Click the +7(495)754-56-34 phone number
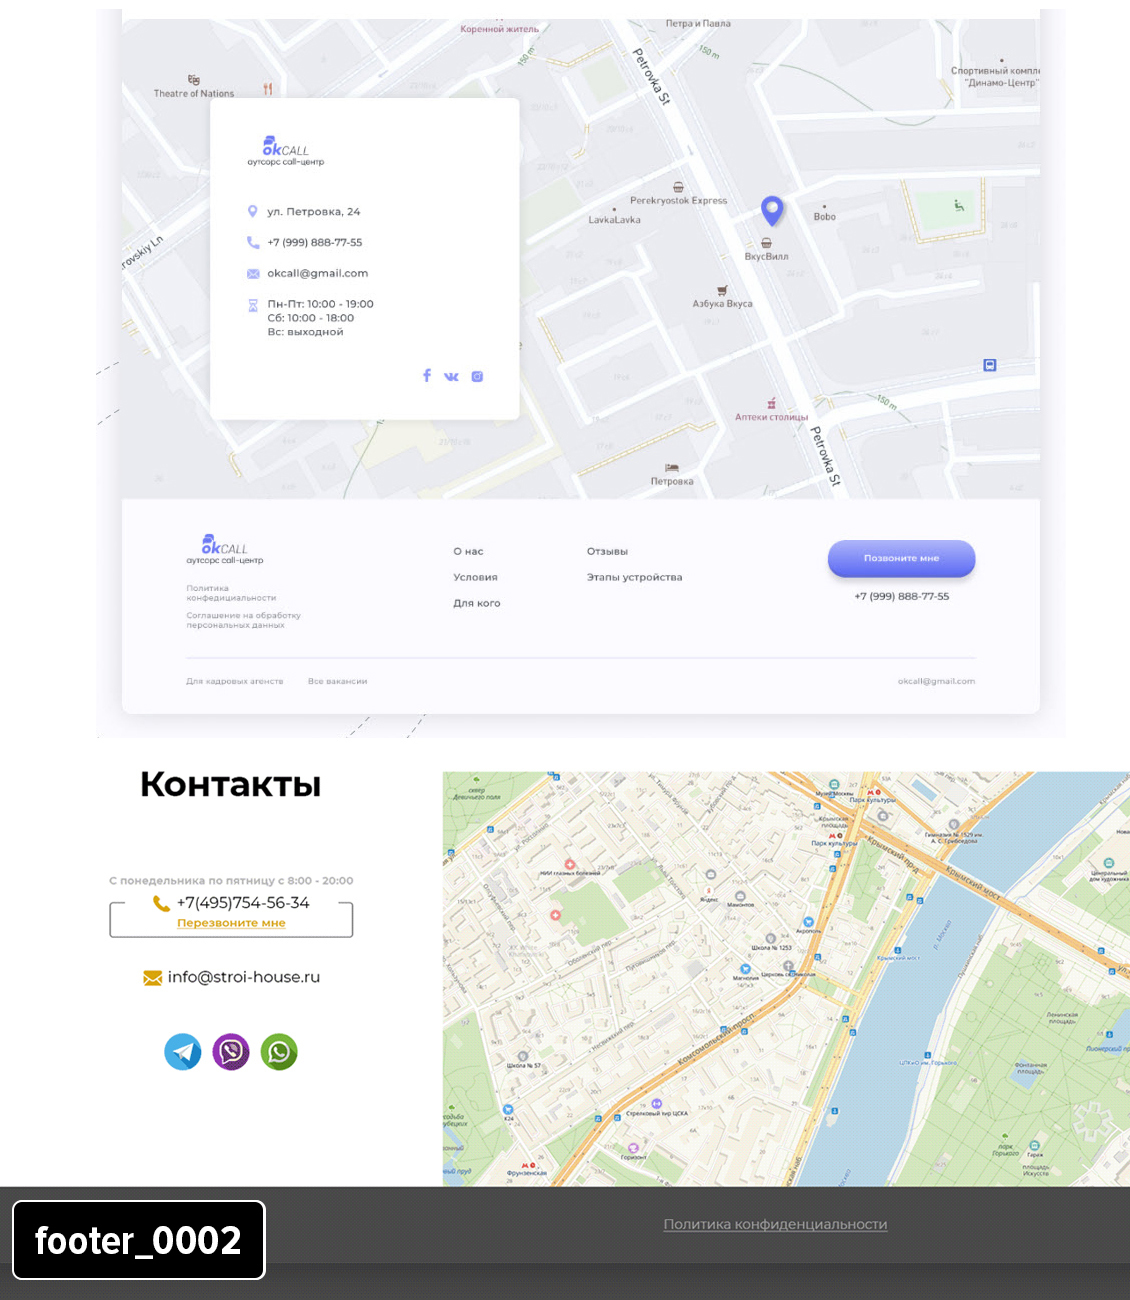 [x=243, y=902]
